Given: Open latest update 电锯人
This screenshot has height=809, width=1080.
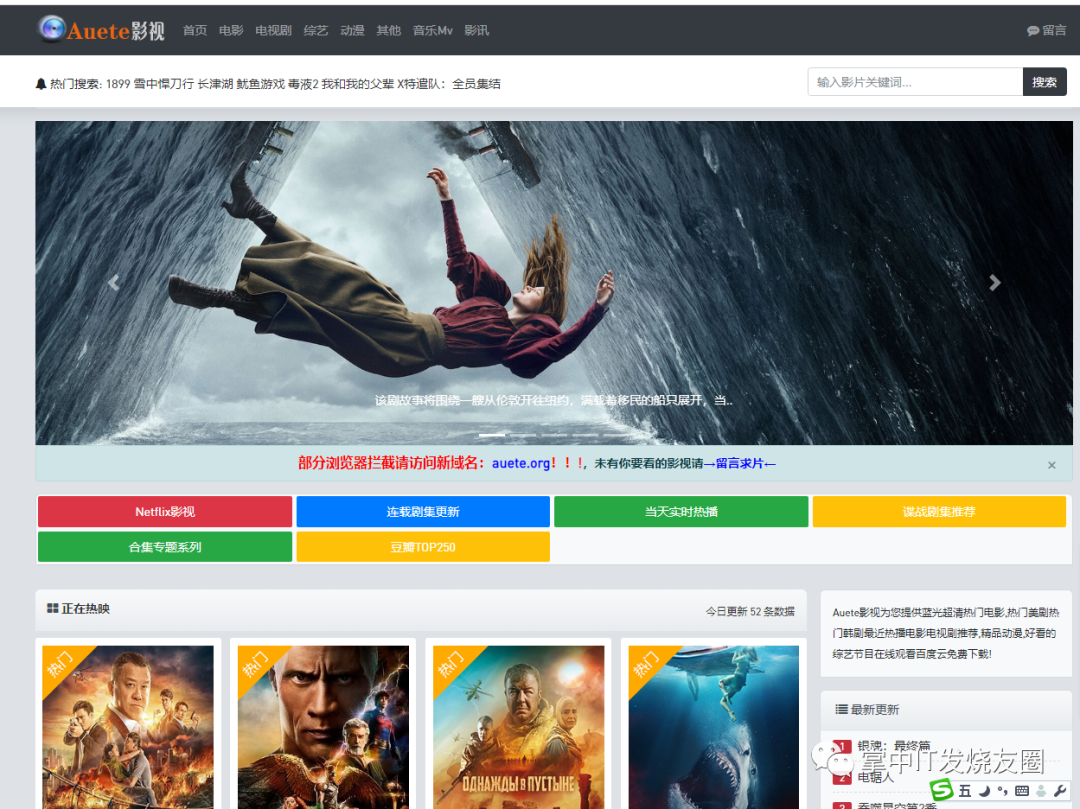Looking at the screenshot, I should 875,777.
